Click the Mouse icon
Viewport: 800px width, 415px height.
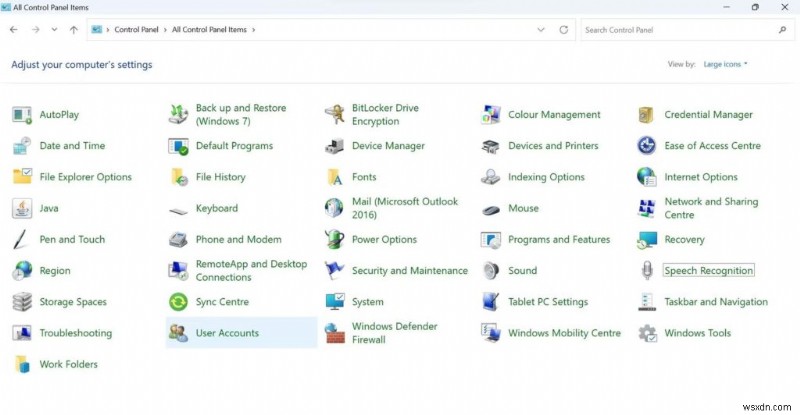pos(490,209)
